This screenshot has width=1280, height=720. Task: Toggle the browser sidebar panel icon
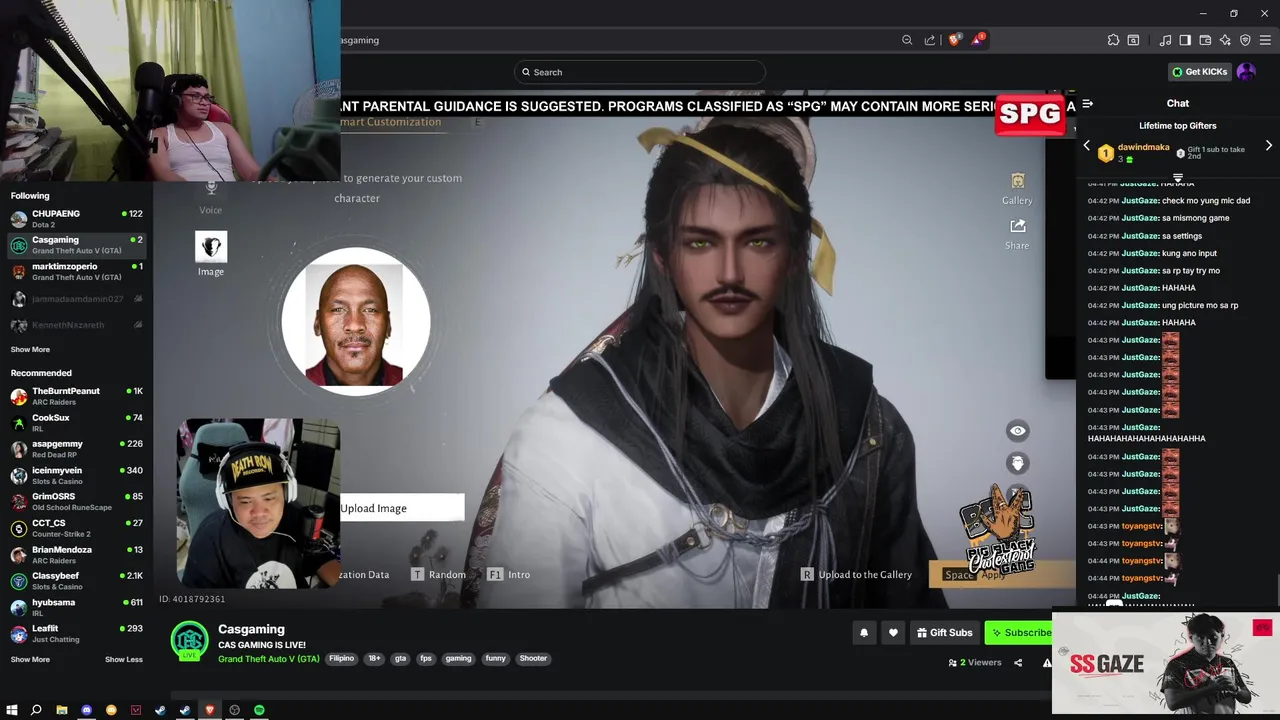point(1185,40)
